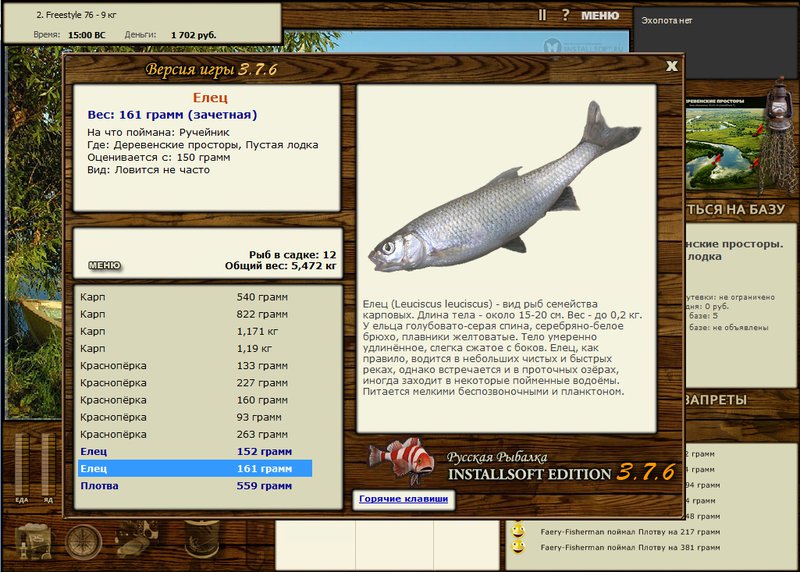Select the Карп 1,171 кг row
The height and width of the screenshot is (572, 800).
(195, 332)
